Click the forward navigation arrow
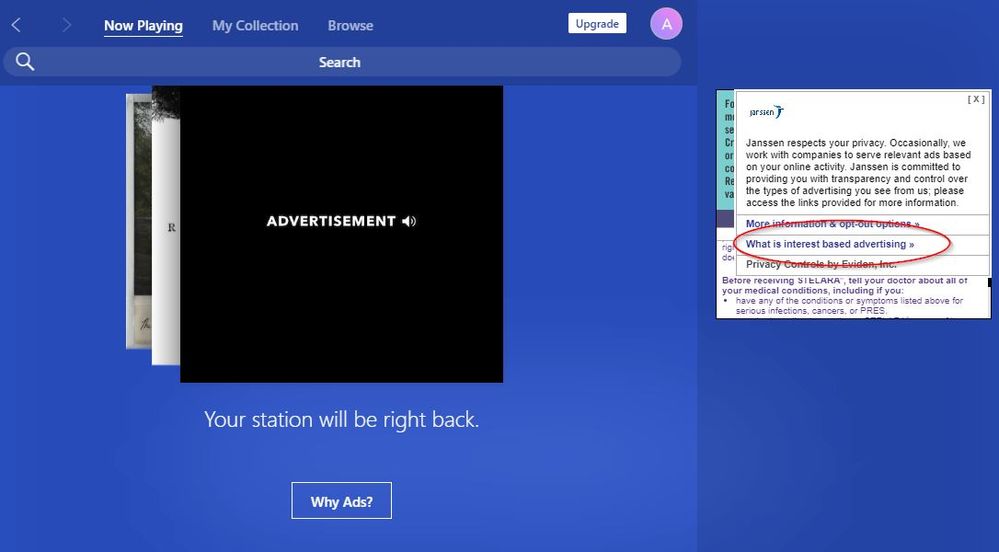The height and width of the screenshot is (552, 999). point(66,25)
